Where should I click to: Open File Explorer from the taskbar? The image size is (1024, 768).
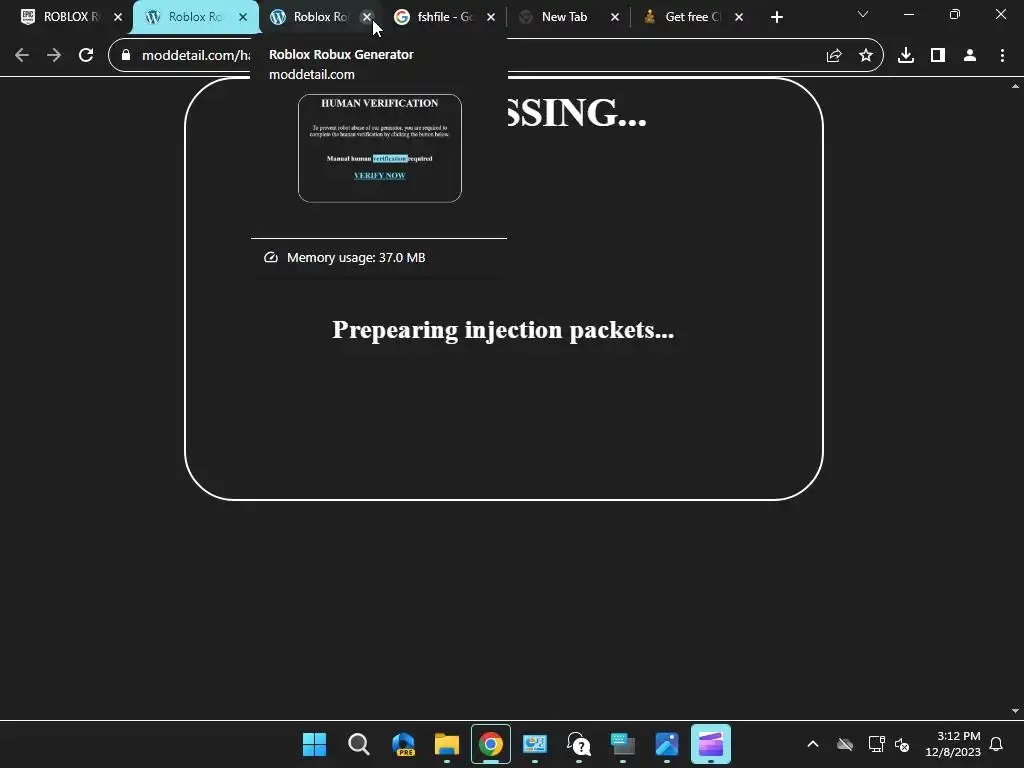[447, 744]
